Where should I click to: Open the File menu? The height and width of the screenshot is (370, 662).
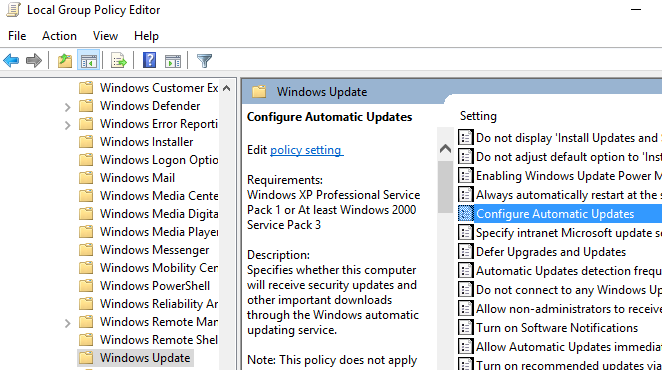click(17, 36)
